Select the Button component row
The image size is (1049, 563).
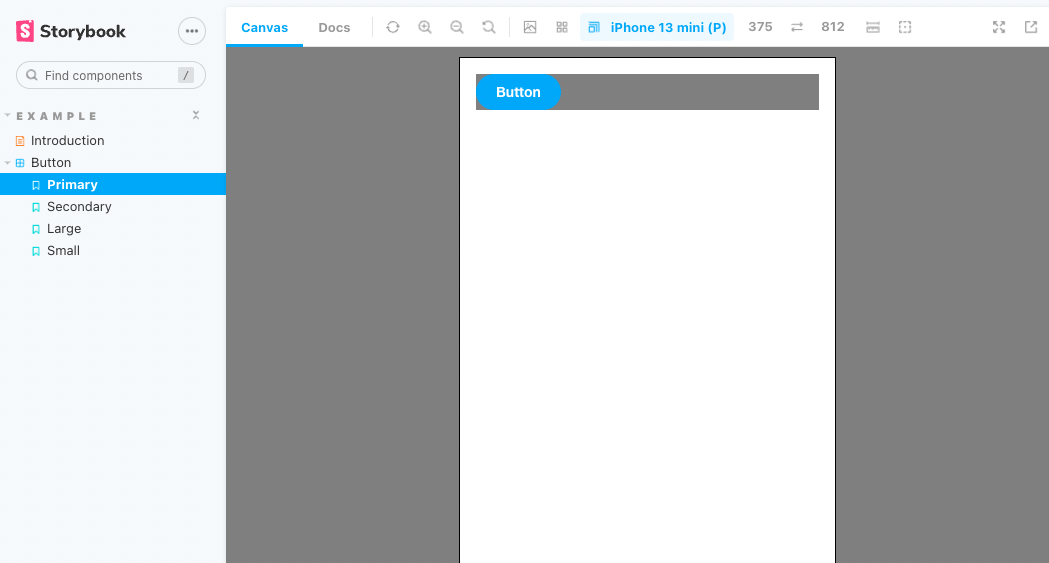[x=113, y=162]
